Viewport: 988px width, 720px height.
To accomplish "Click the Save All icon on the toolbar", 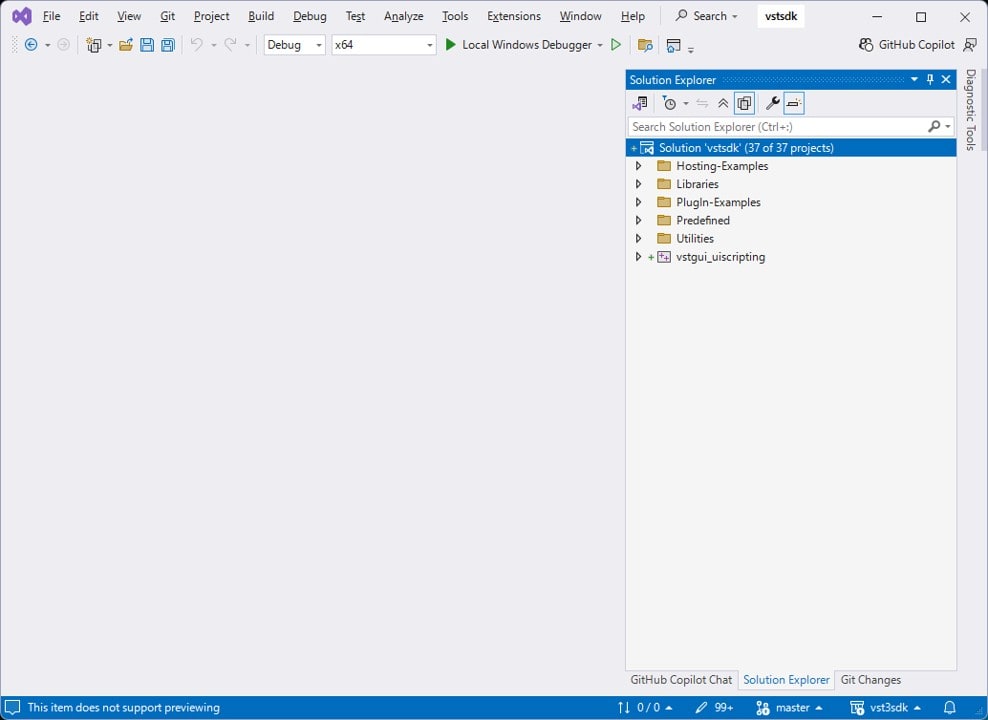I will 166,45.
